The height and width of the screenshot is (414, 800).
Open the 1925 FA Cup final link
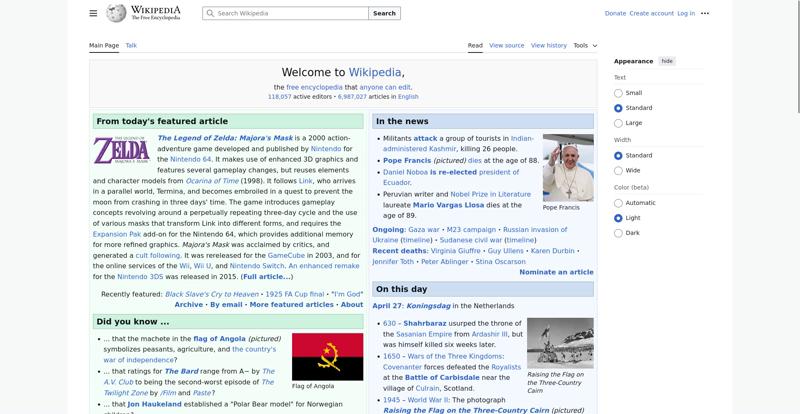coord(295,294)
